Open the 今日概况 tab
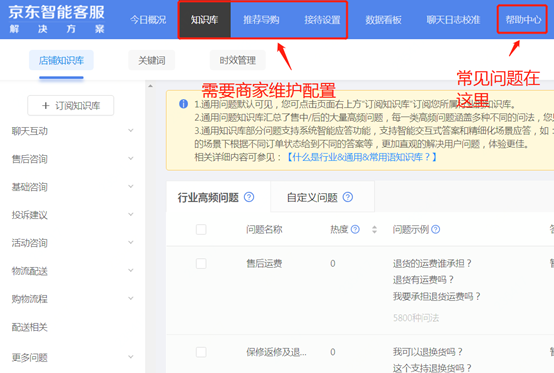The height and width of the screenshot is (373, 554). 148,20
